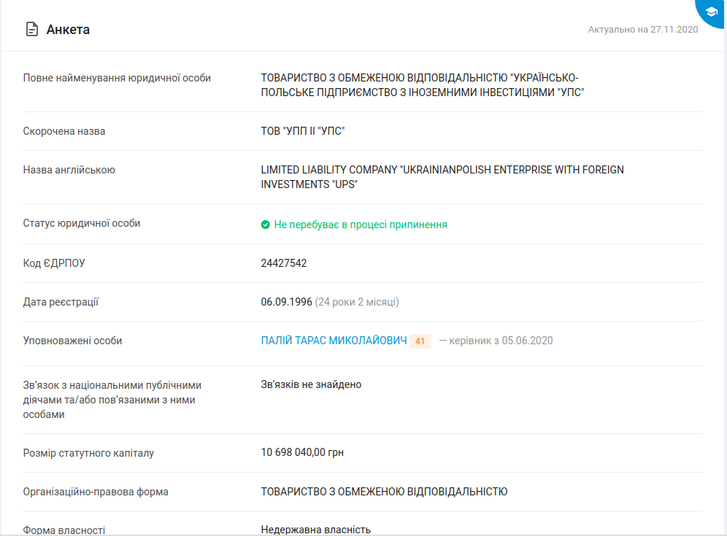Click the Повне найменування юридичної особи label
The height and width of the screenshot is (536, 727).
click(117, 78)
